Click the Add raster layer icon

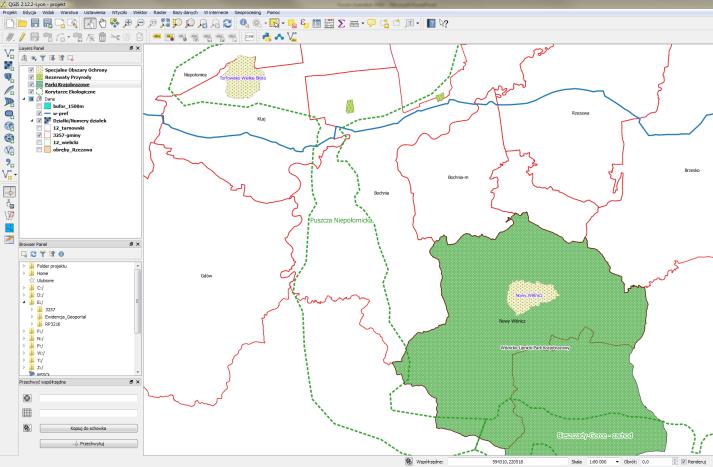tap(9, 66)
